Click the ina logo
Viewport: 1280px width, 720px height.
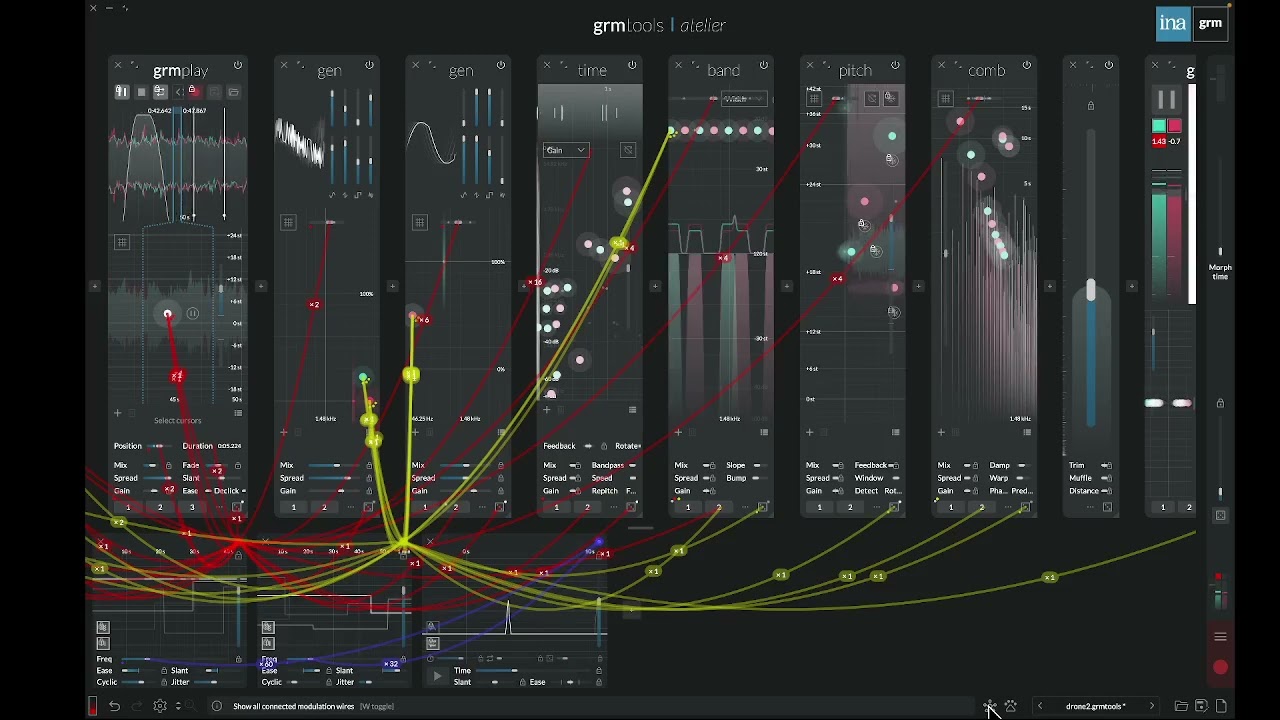pyautogui.click(x=1173, y=24)
